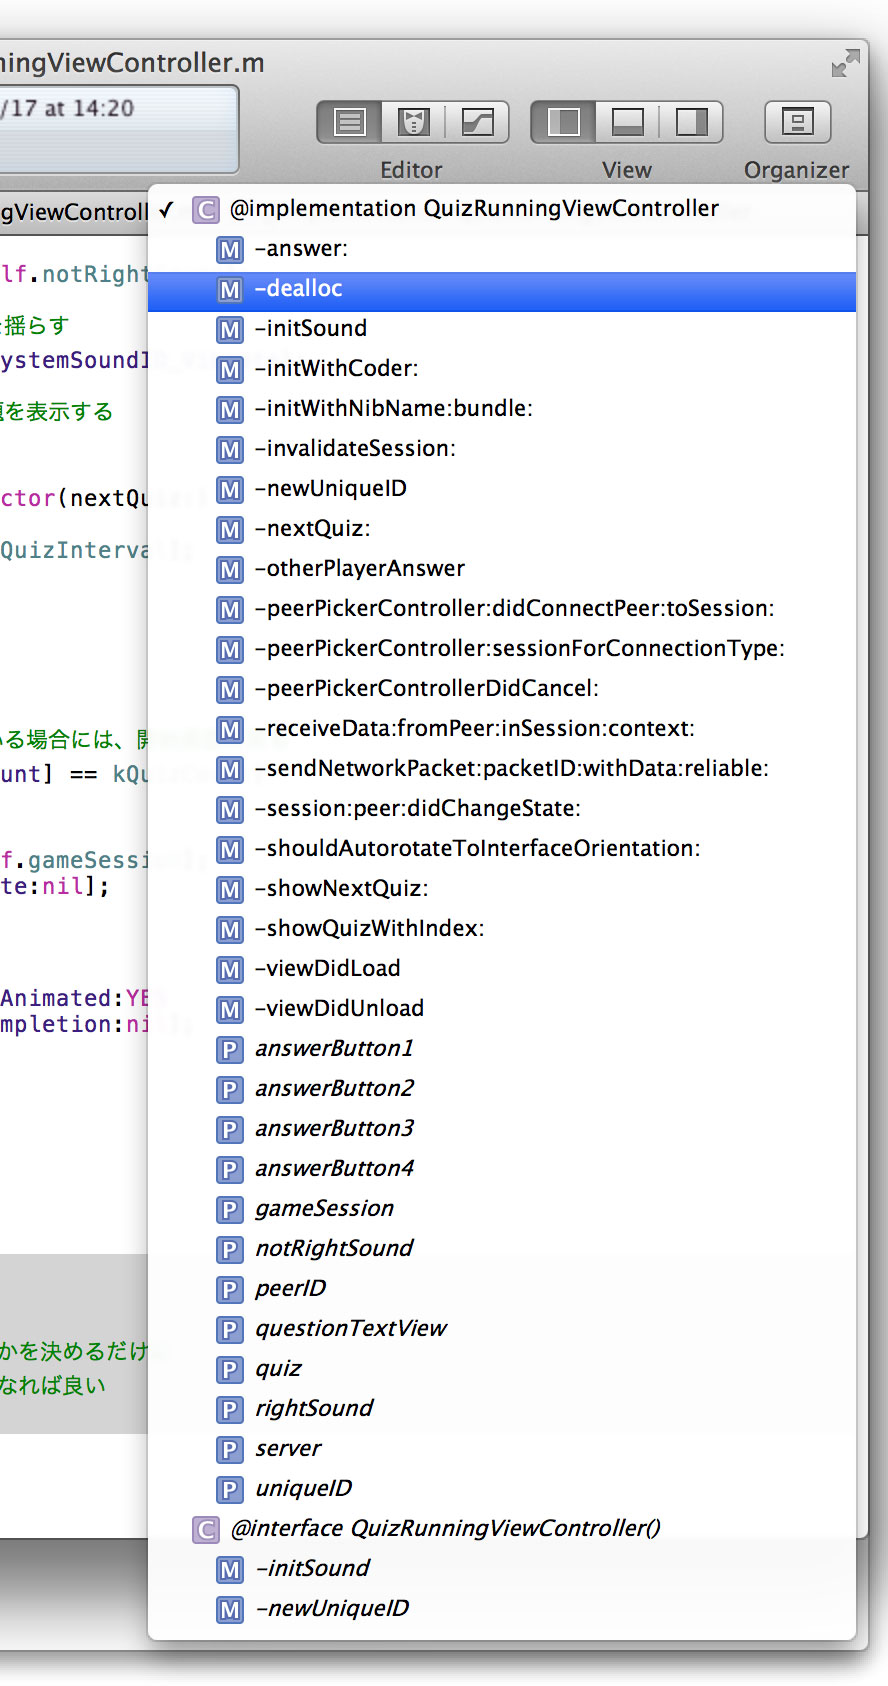Select -shouldAutorotateToInterfaceOrientation: method

[502, 849]
